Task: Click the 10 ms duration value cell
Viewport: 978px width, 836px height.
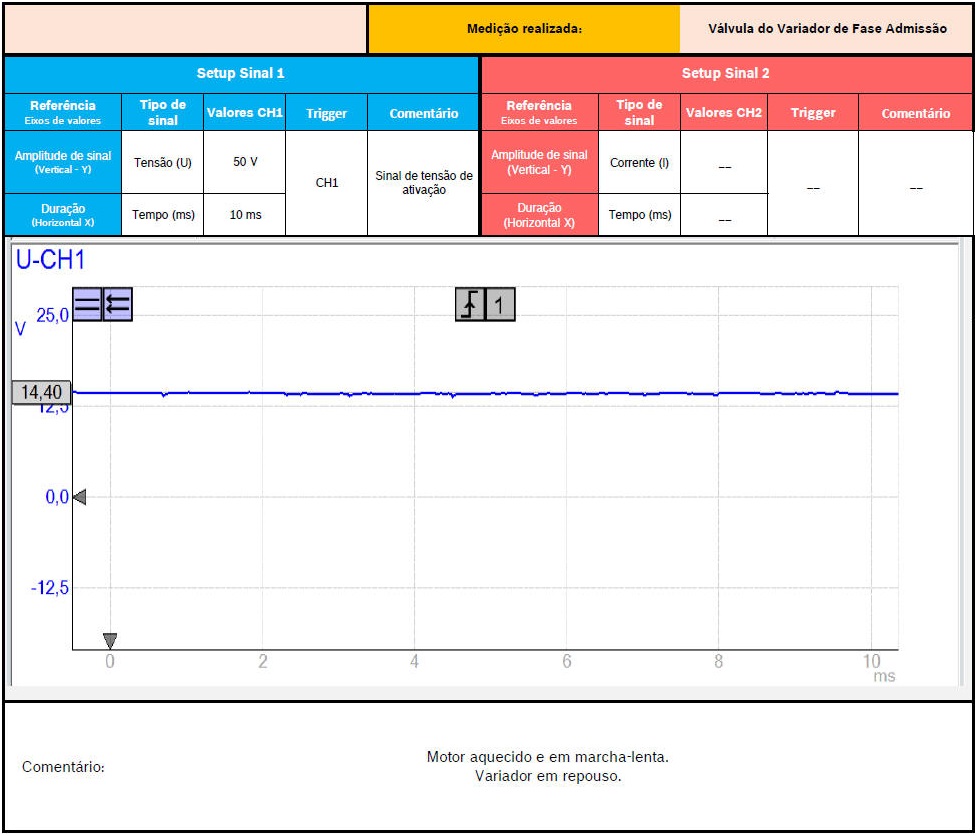Action: click(245, 215)
